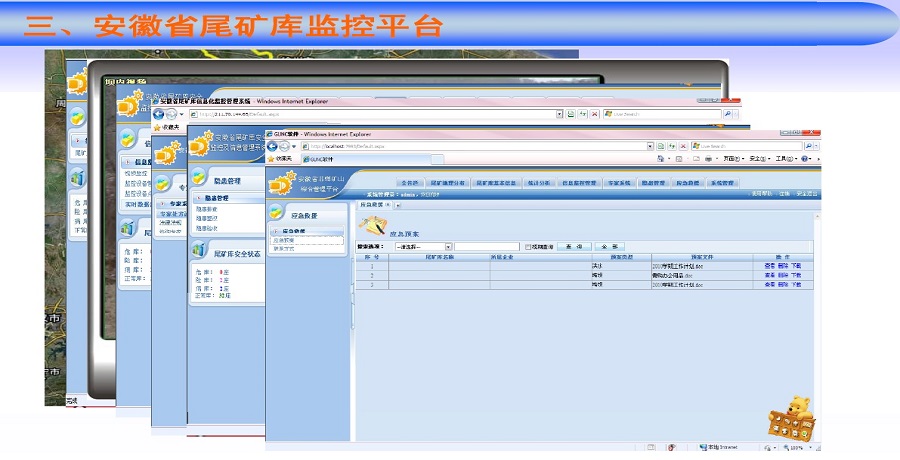Image resolution: width=900 pixels, height=460 pixels.
Task: Click the cube icon beside 隐患管理 sidebar heading
Action: click(x=199, y=176)
